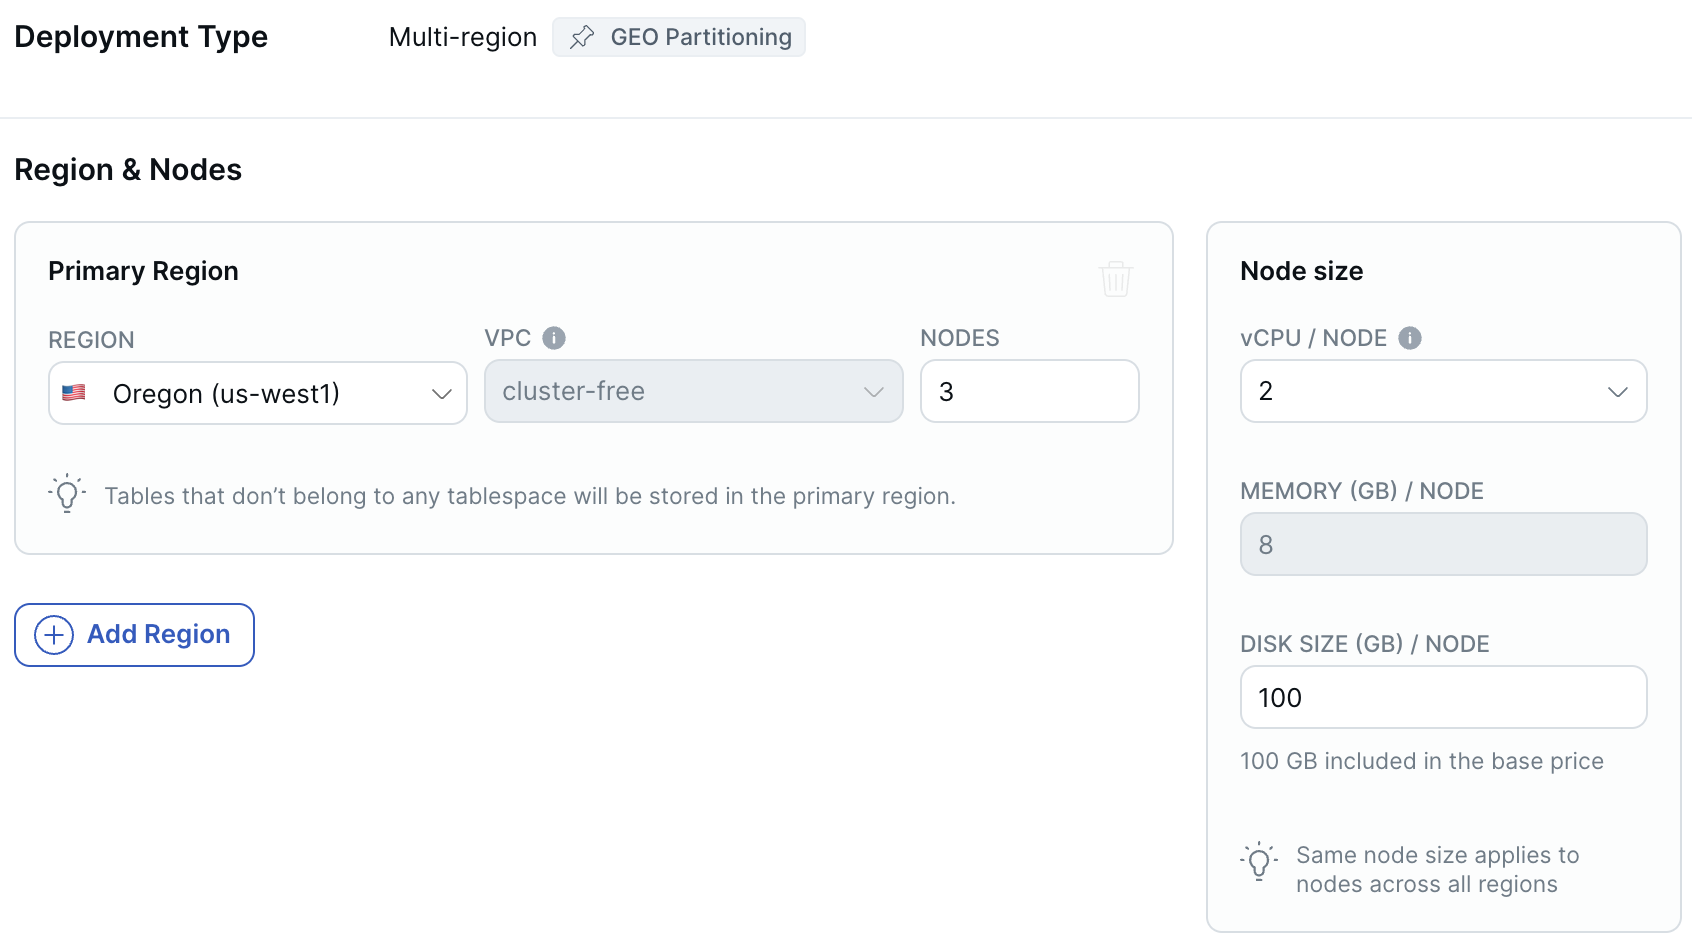Click the info icon next to vCPU / NODE

[1409, 338]
